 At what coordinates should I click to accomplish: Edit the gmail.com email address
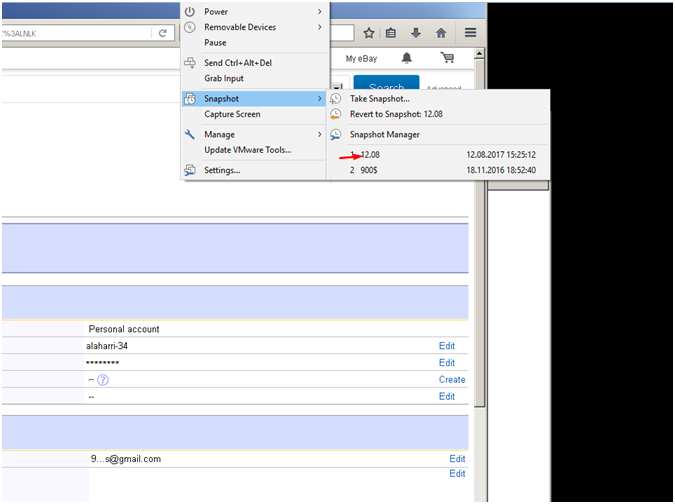tap(457, 459)
